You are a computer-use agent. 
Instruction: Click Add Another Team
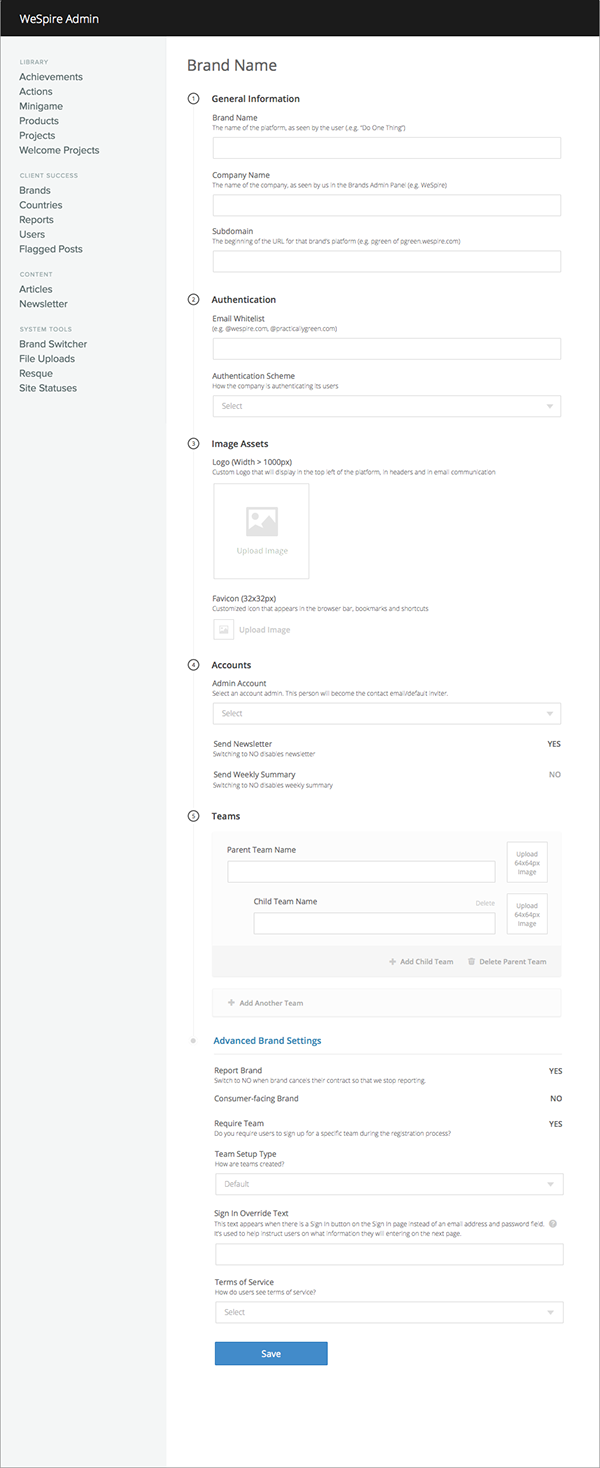(x=271, y=1003)
